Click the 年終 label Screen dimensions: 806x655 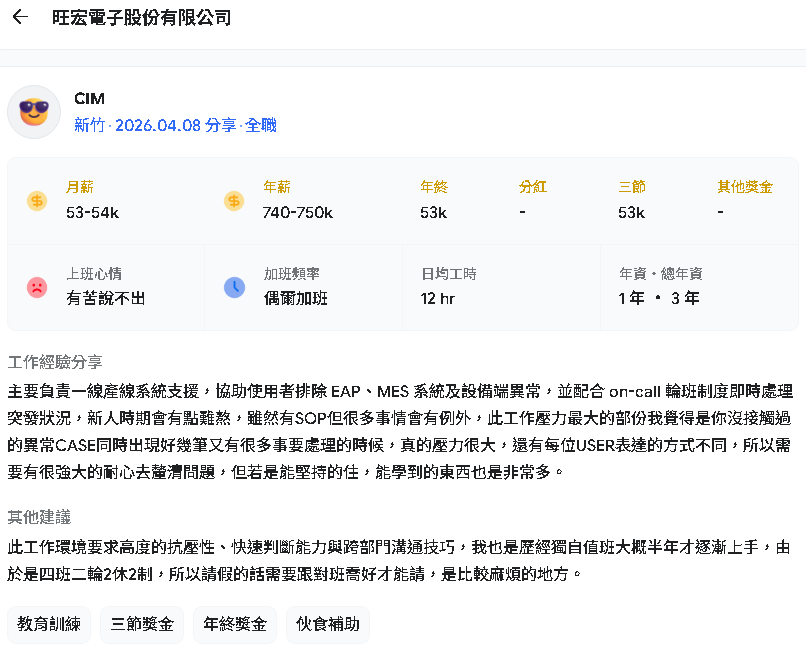(x=434, y=187)
